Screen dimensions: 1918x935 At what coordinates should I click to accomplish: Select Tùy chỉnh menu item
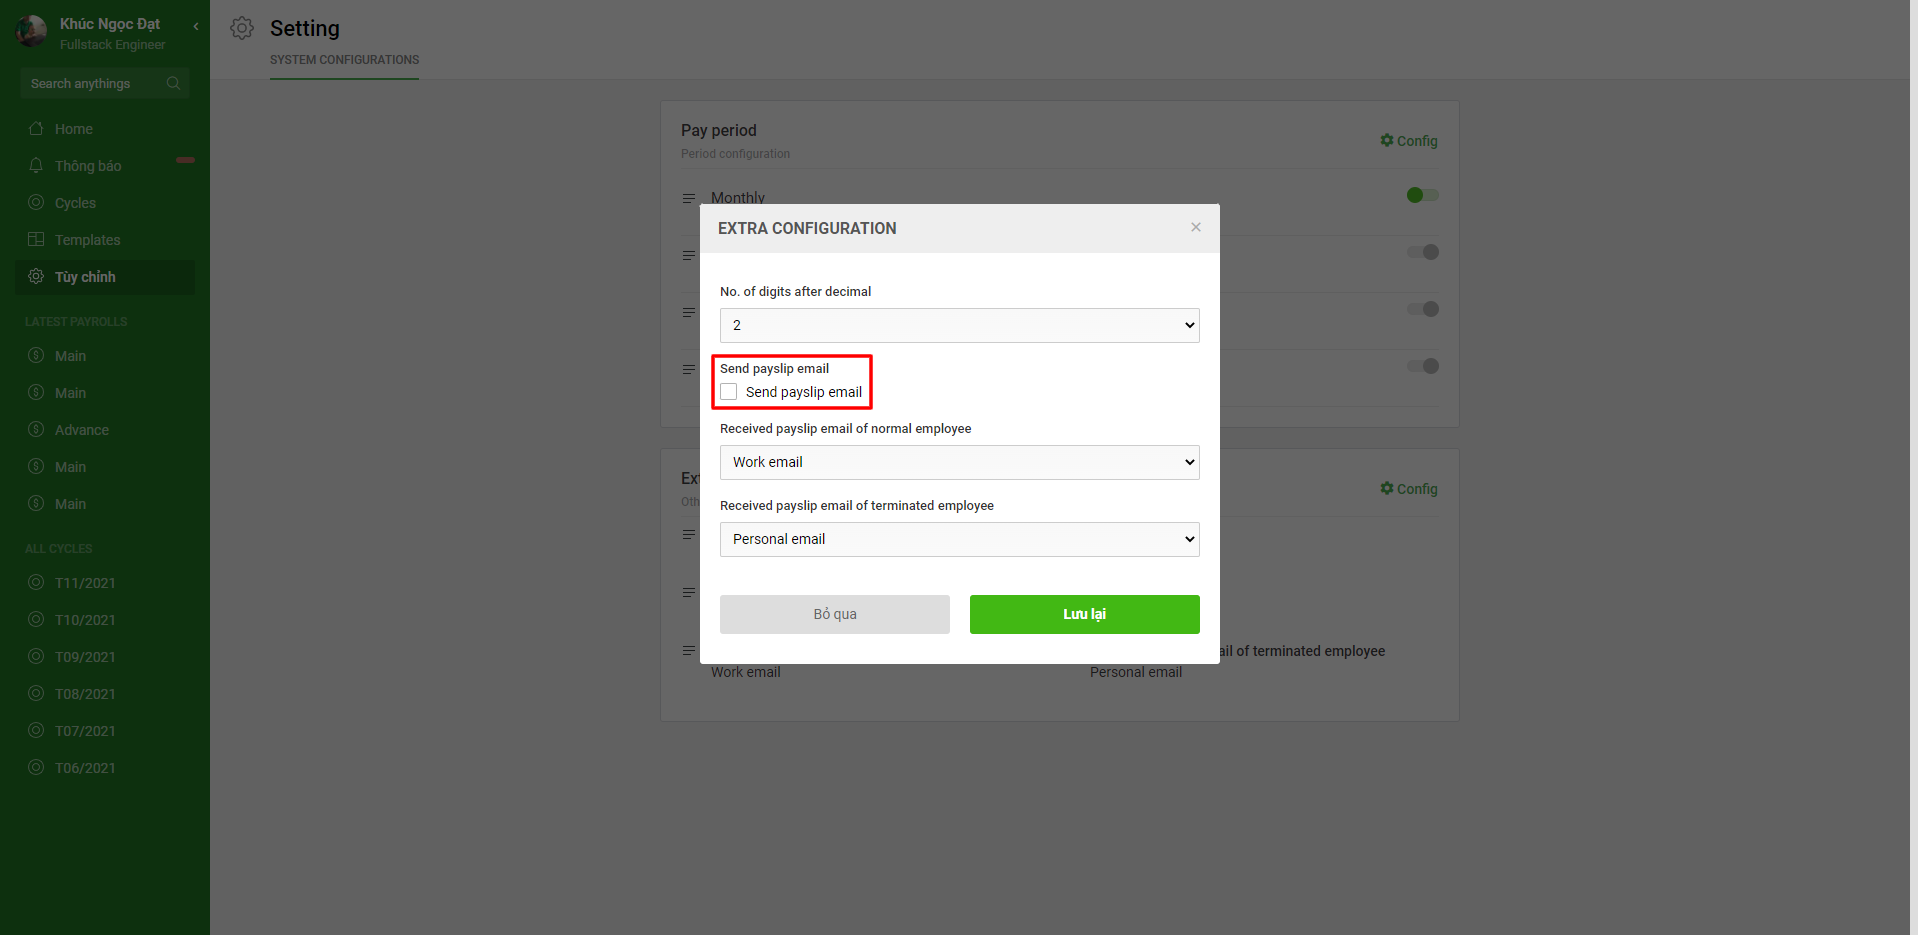tap(105, 277)
